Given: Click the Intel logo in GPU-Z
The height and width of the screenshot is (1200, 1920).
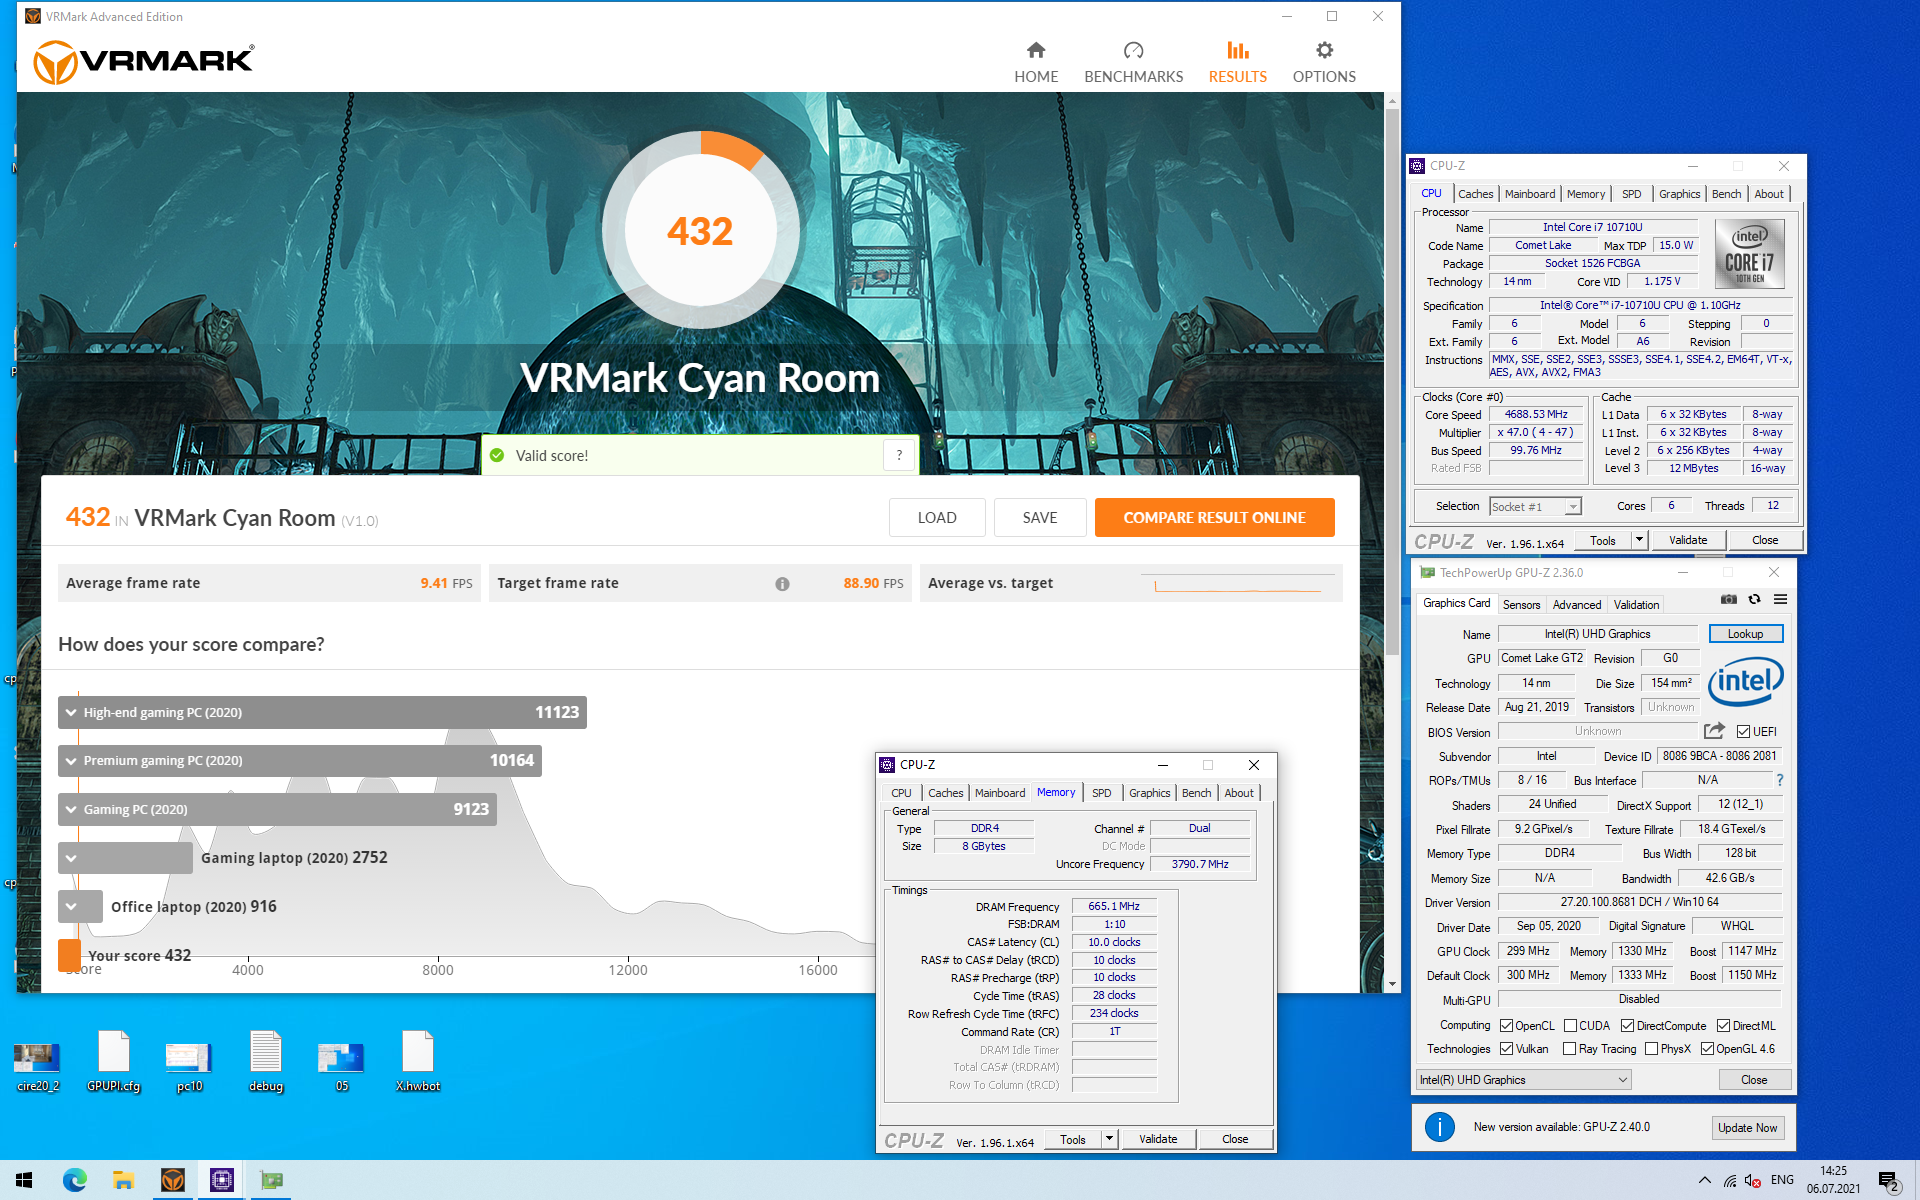Looking at the screenshot, I should (1746, 682).
